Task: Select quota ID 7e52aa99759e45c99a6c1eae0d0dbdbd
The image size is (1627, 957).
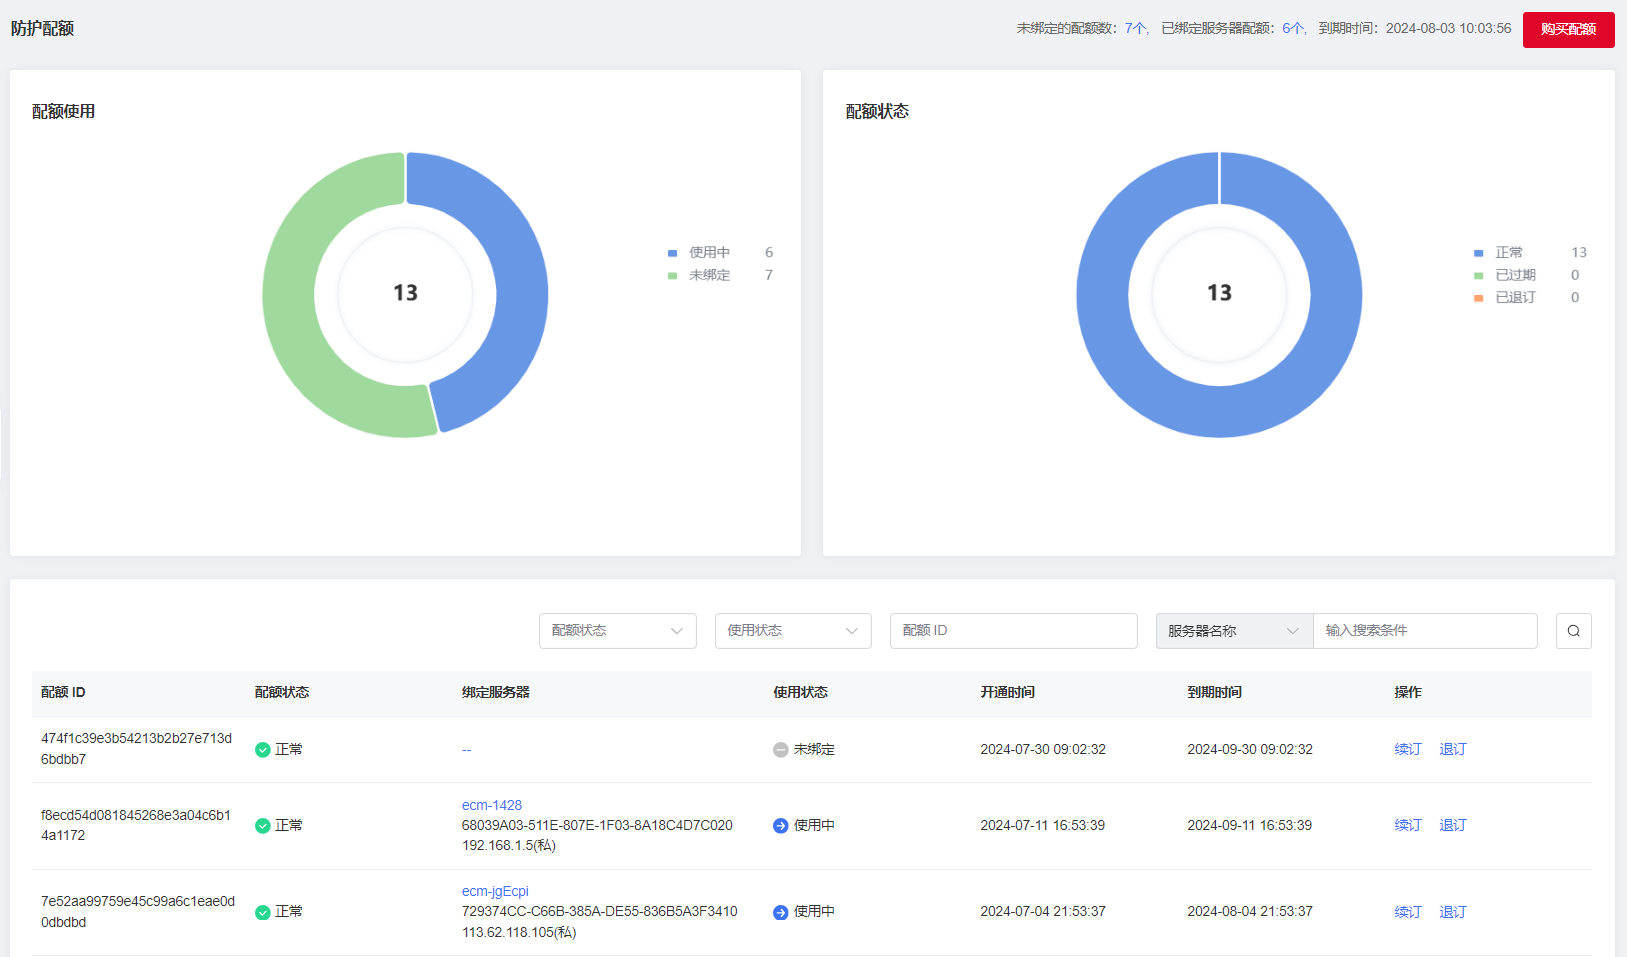Action: click(x=138, y=912)
